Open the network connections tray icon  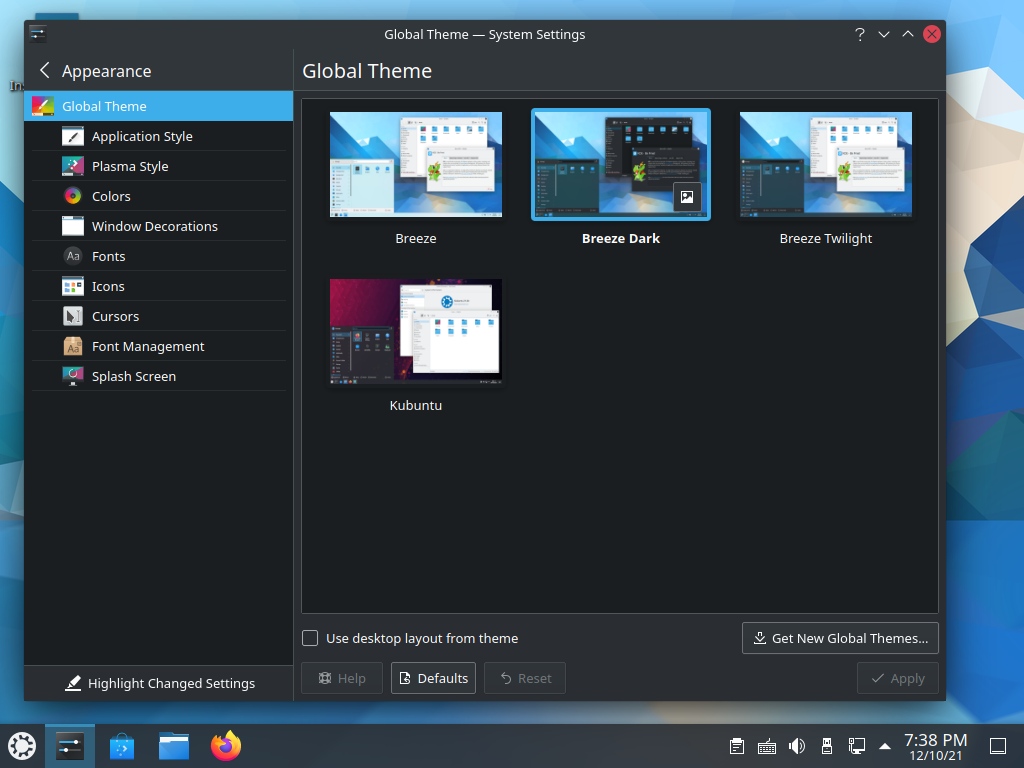coord(857,746)
